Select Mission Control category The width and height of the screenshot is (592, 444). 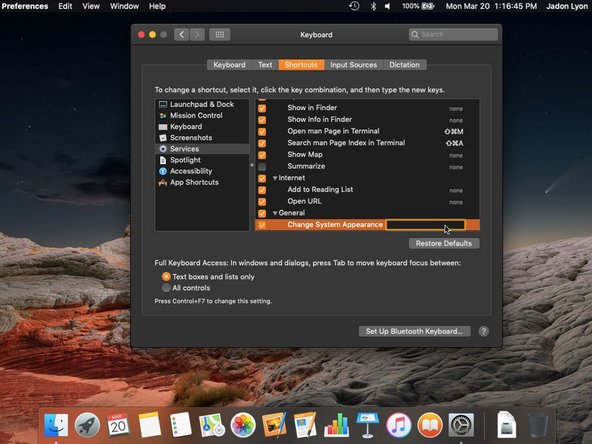point(202,116)
